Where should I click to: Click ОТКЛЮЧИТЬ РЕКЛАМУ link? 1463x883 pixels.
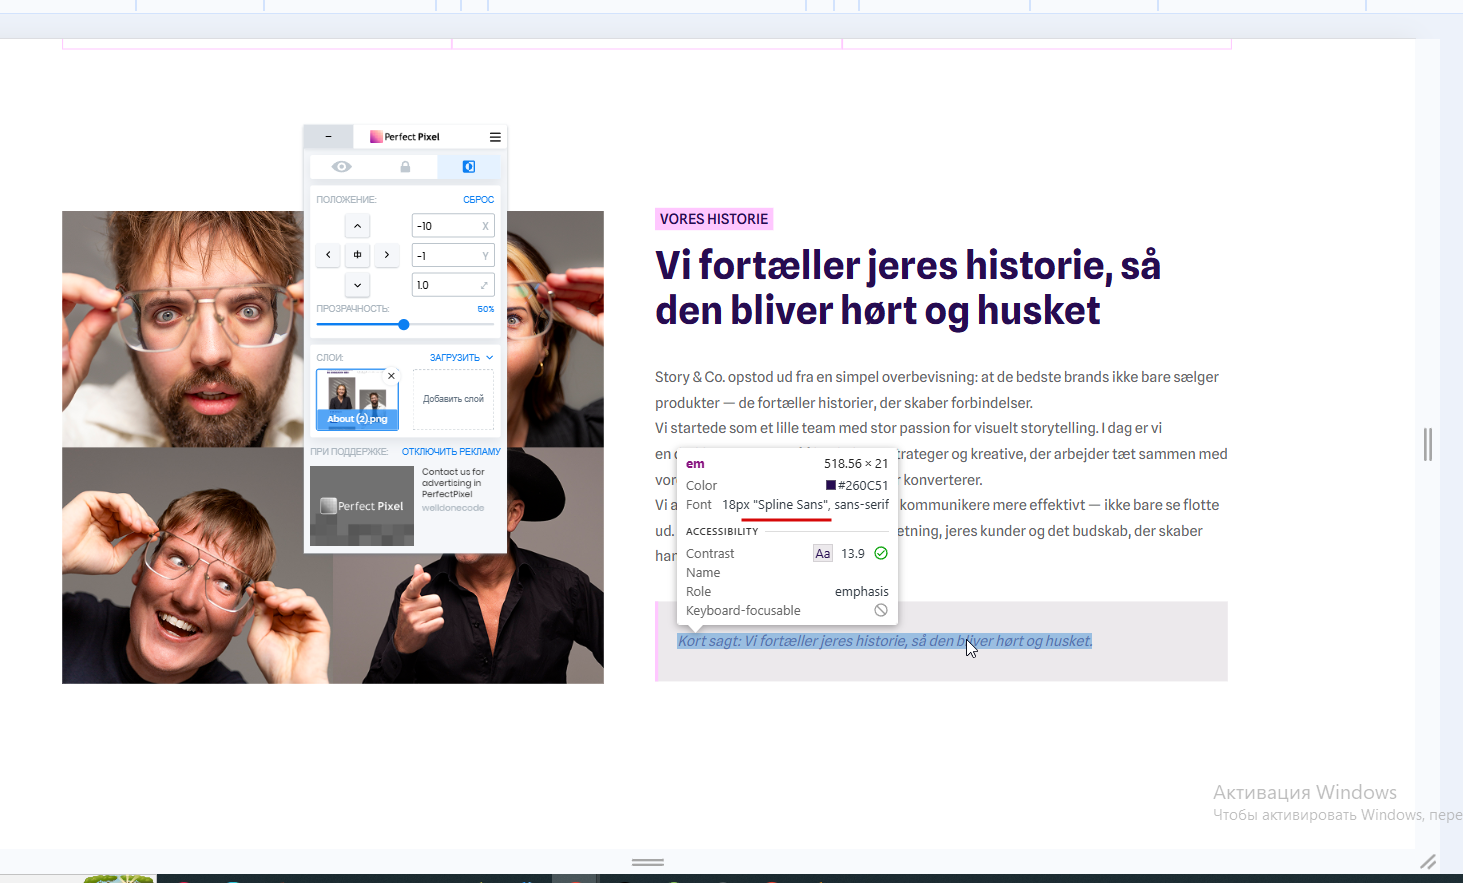tap(451, 452)
